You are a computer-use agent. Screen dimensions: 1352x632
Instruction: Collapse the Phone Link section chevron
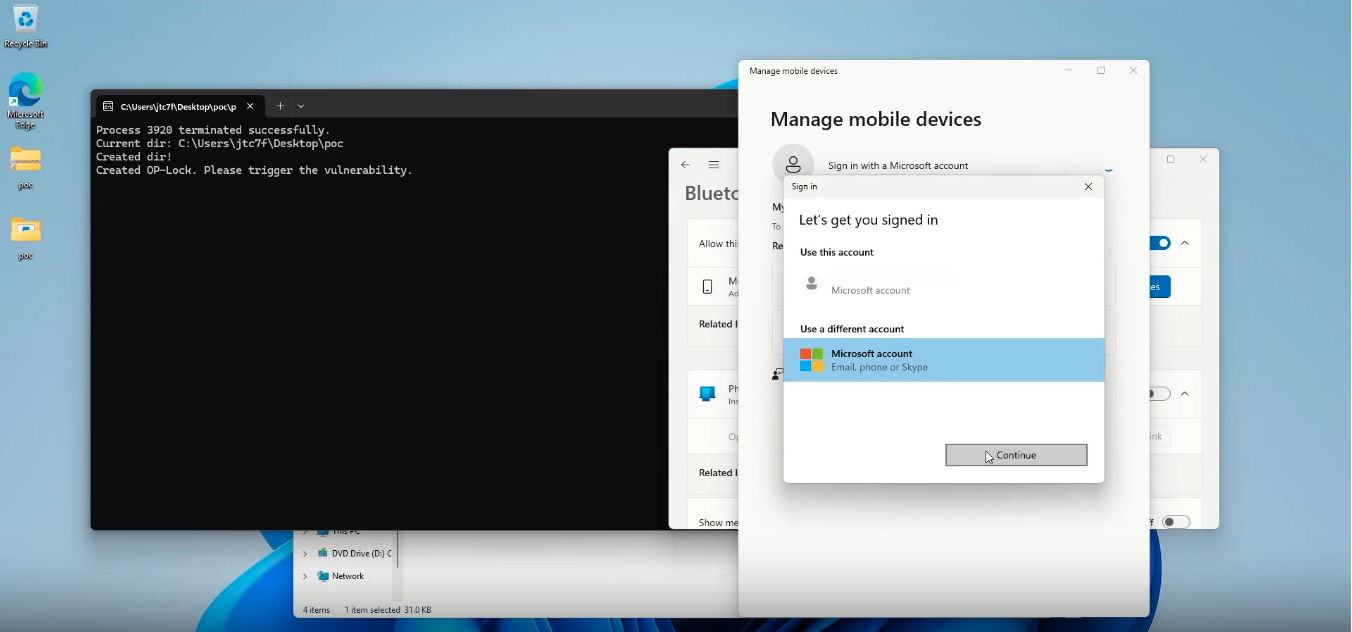tap(1185, 394)
